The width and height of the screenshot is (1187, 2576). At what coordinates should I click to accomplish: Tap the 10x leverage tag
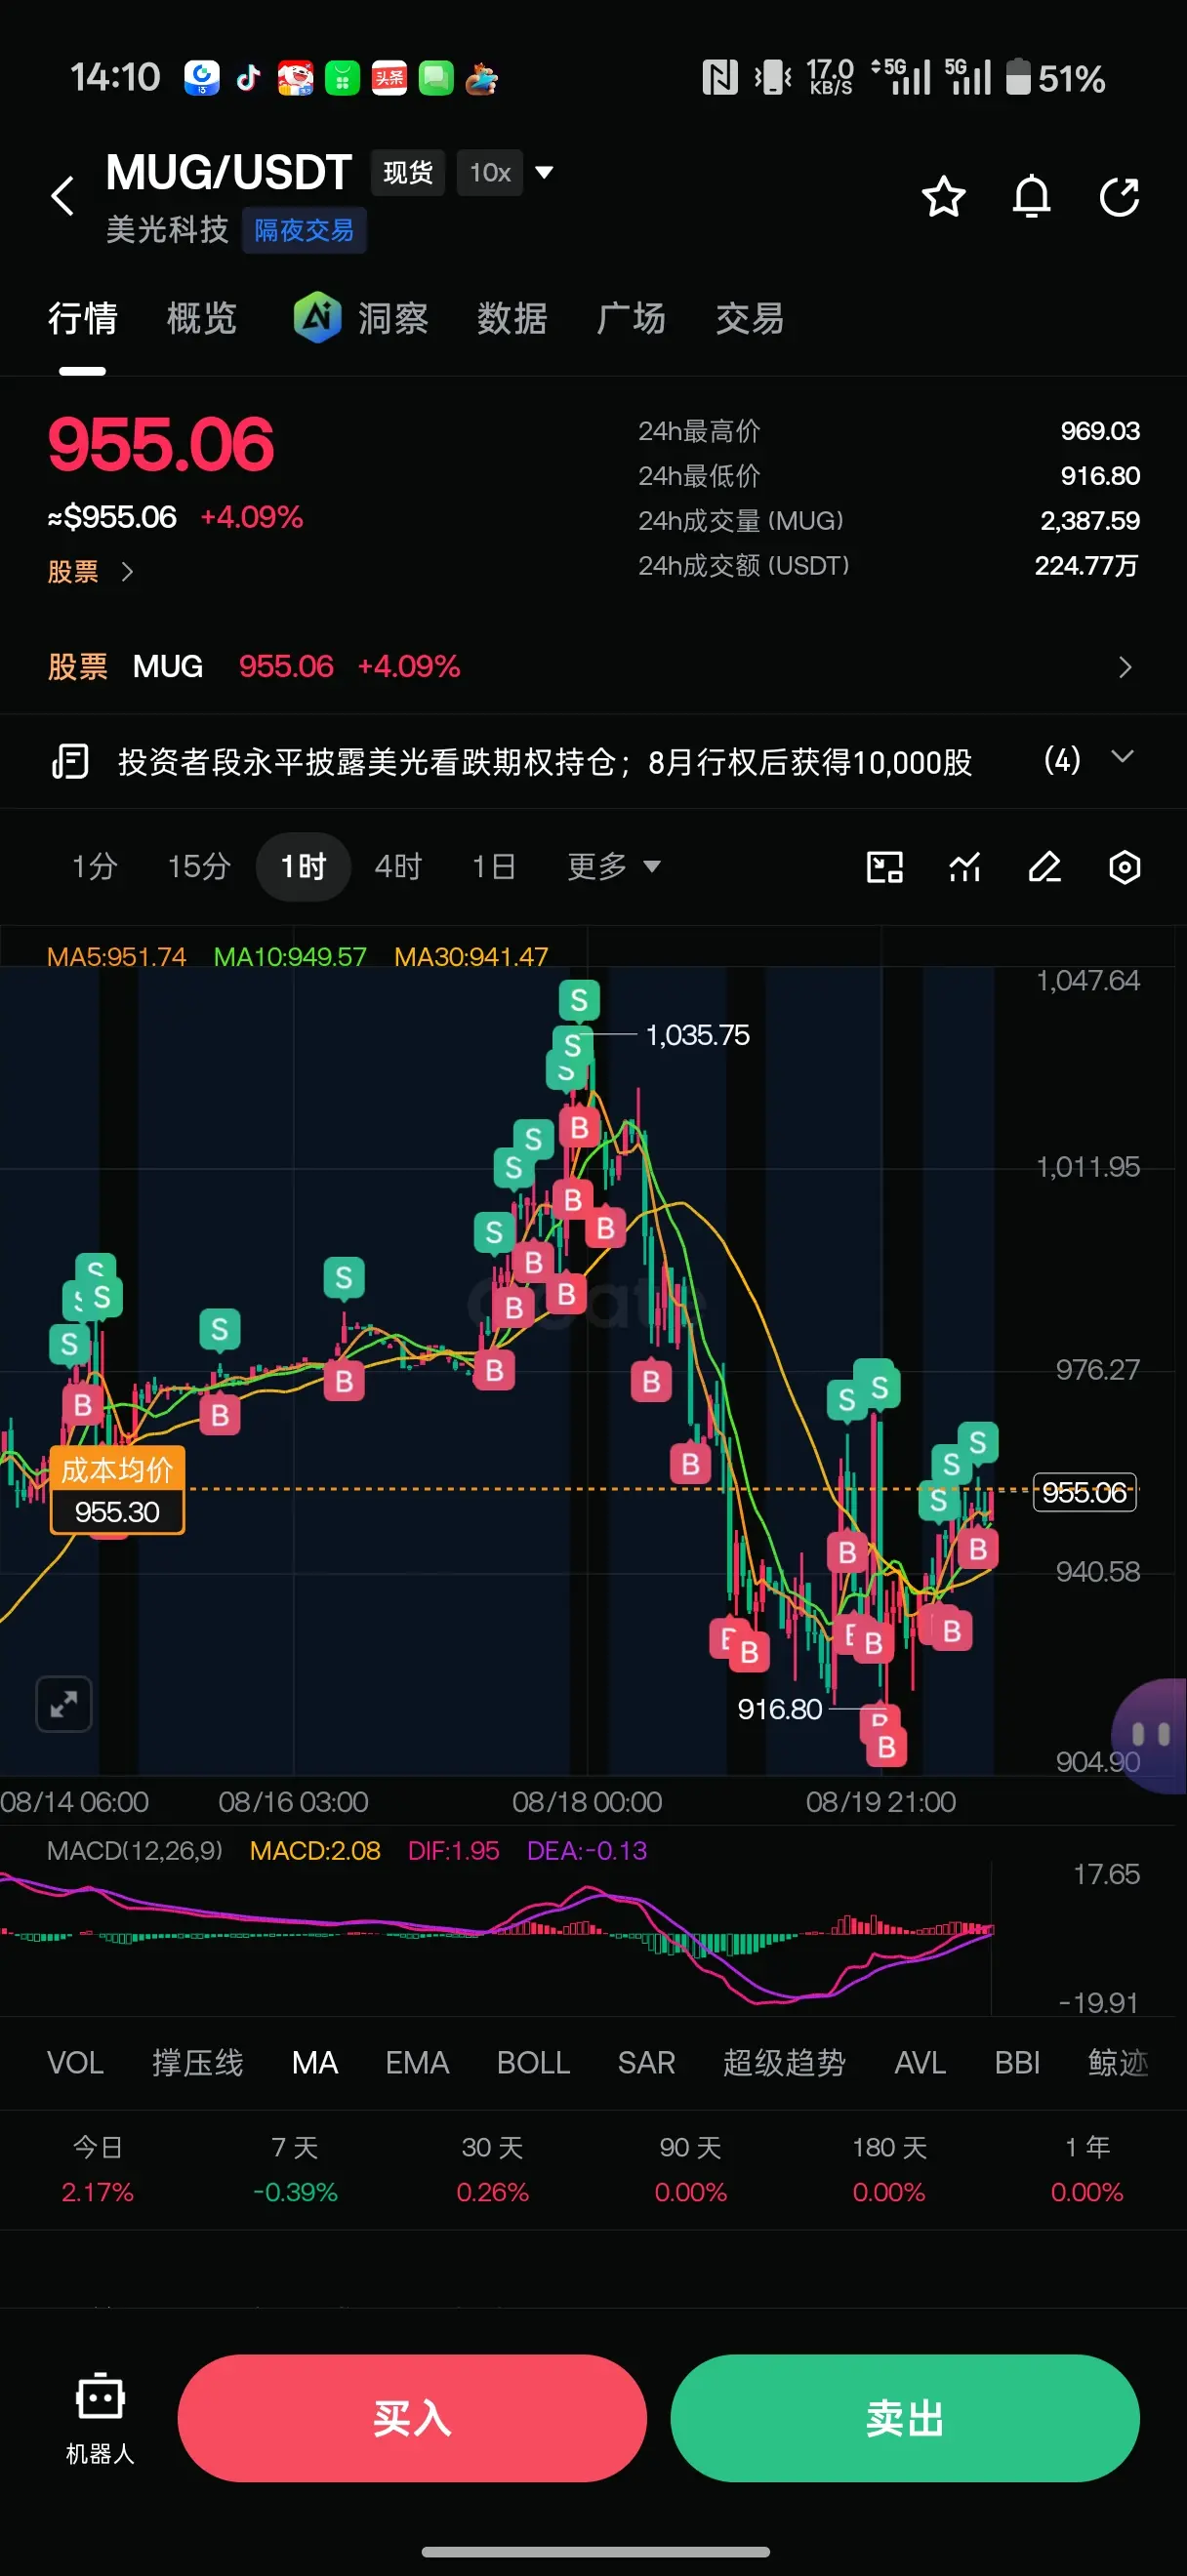point(490,172)
